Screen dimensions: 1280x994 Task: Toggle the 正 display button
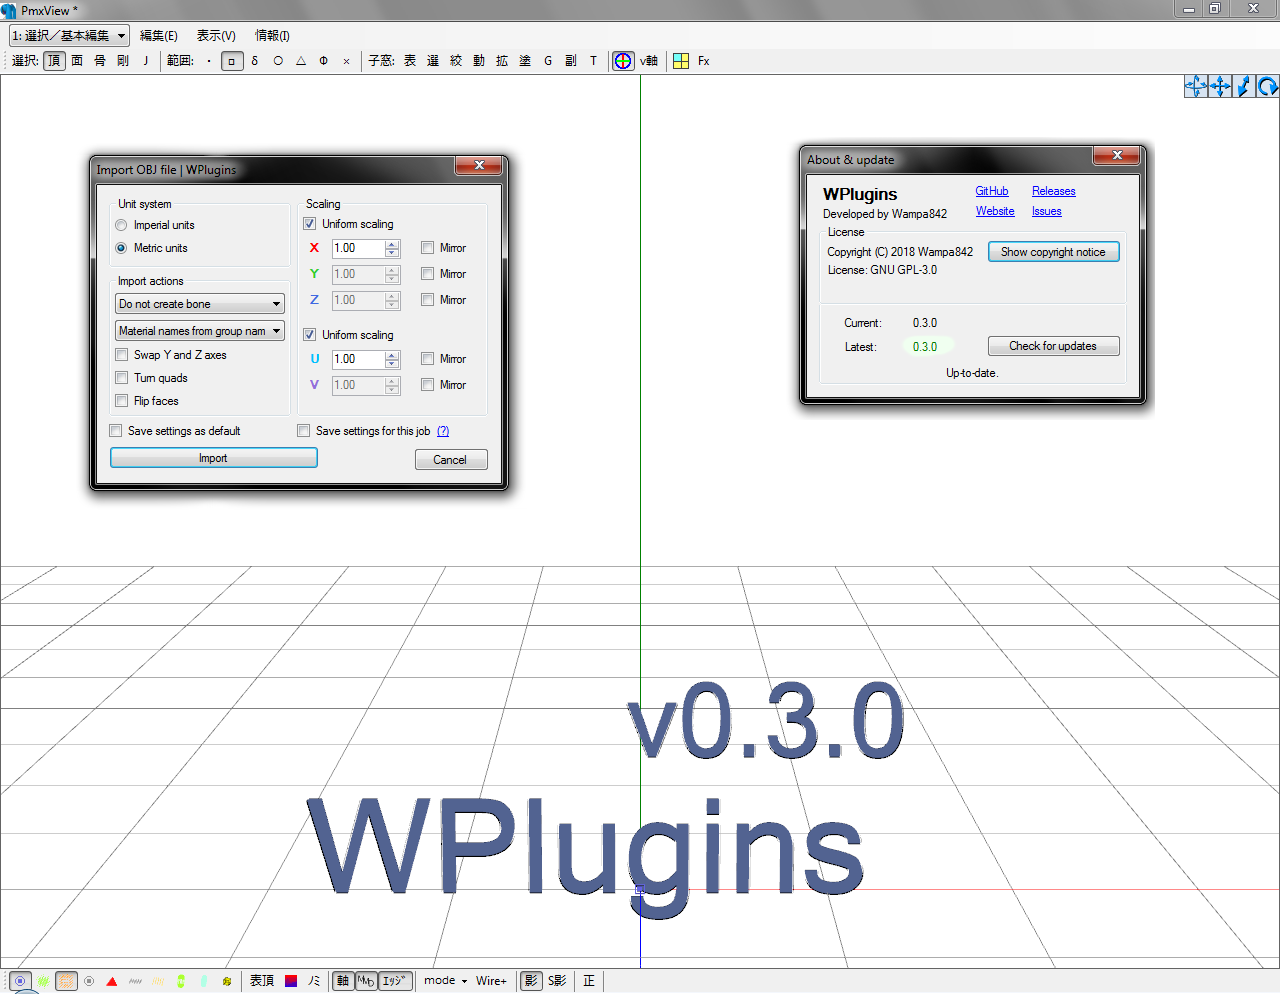coord(589,981)
